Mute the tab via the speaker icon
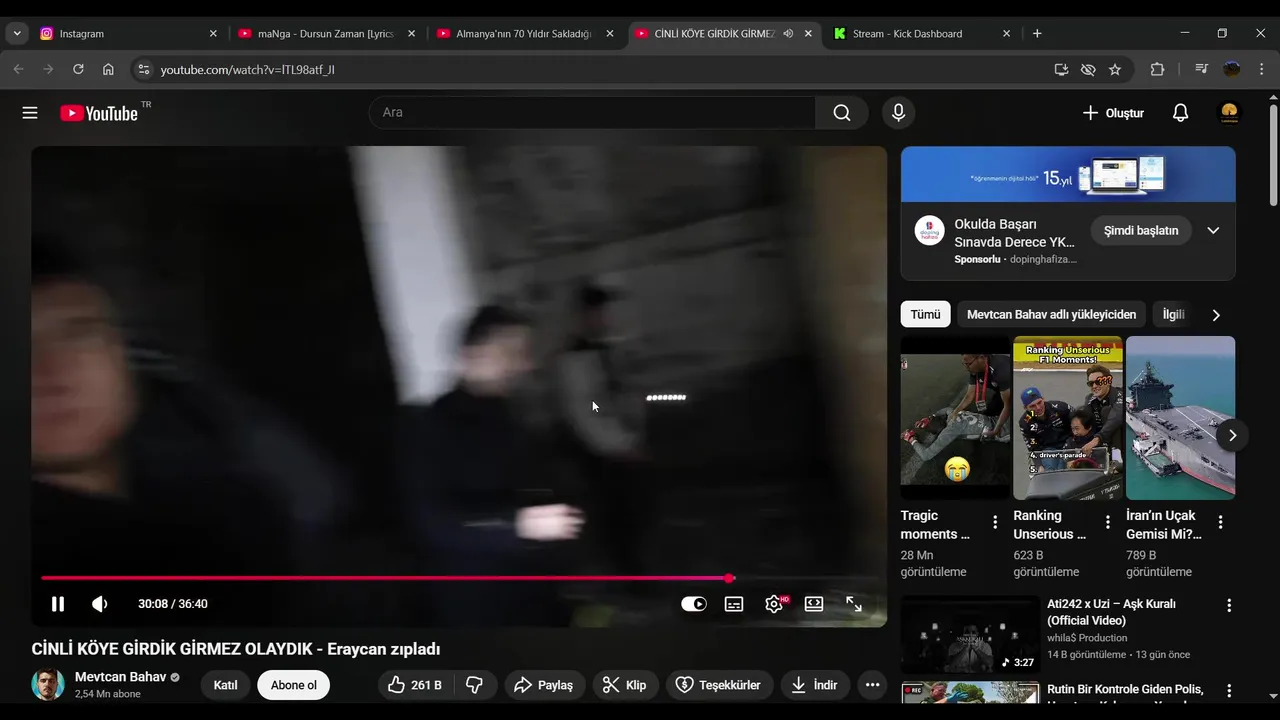The width and height of the screenshot is (1280, 720). (x=788, y=33)
